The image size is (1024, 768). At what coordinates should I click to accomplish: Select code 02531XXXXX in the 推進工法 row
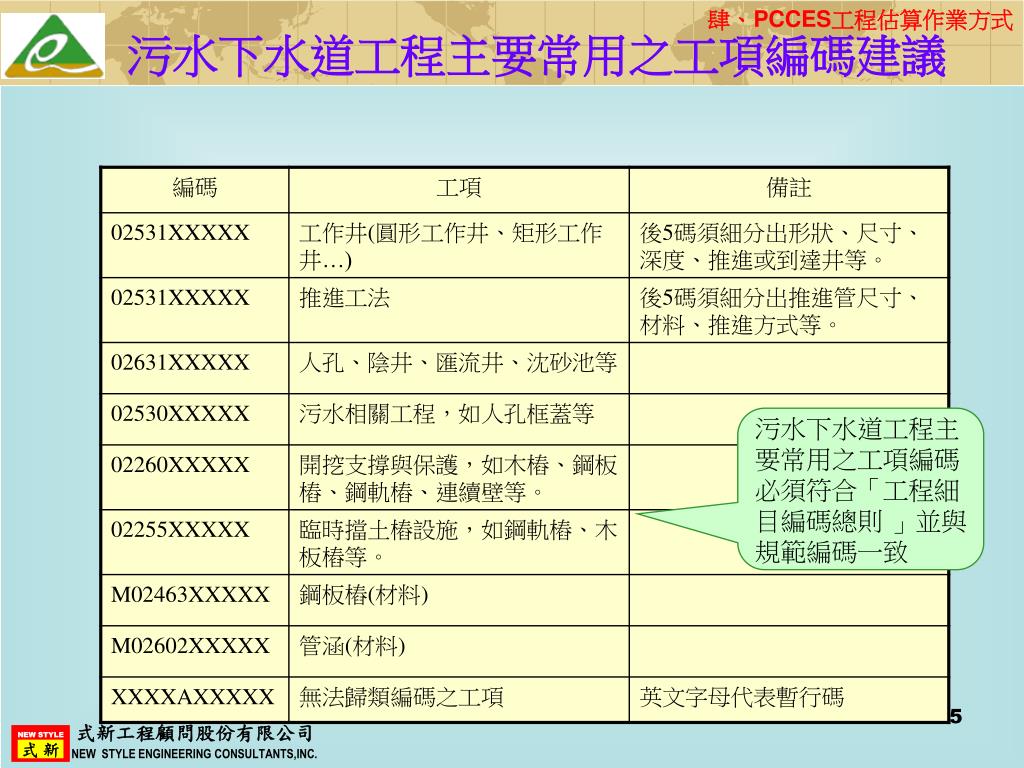coord(180,298)
